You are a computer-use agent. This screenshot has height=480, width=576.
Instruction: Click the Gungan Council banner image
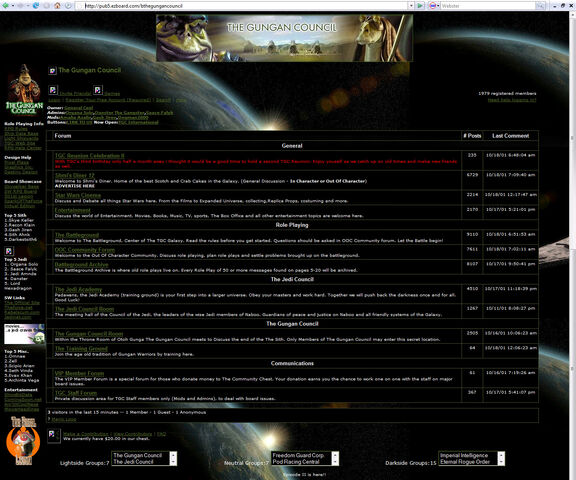[x=284, y=38]
